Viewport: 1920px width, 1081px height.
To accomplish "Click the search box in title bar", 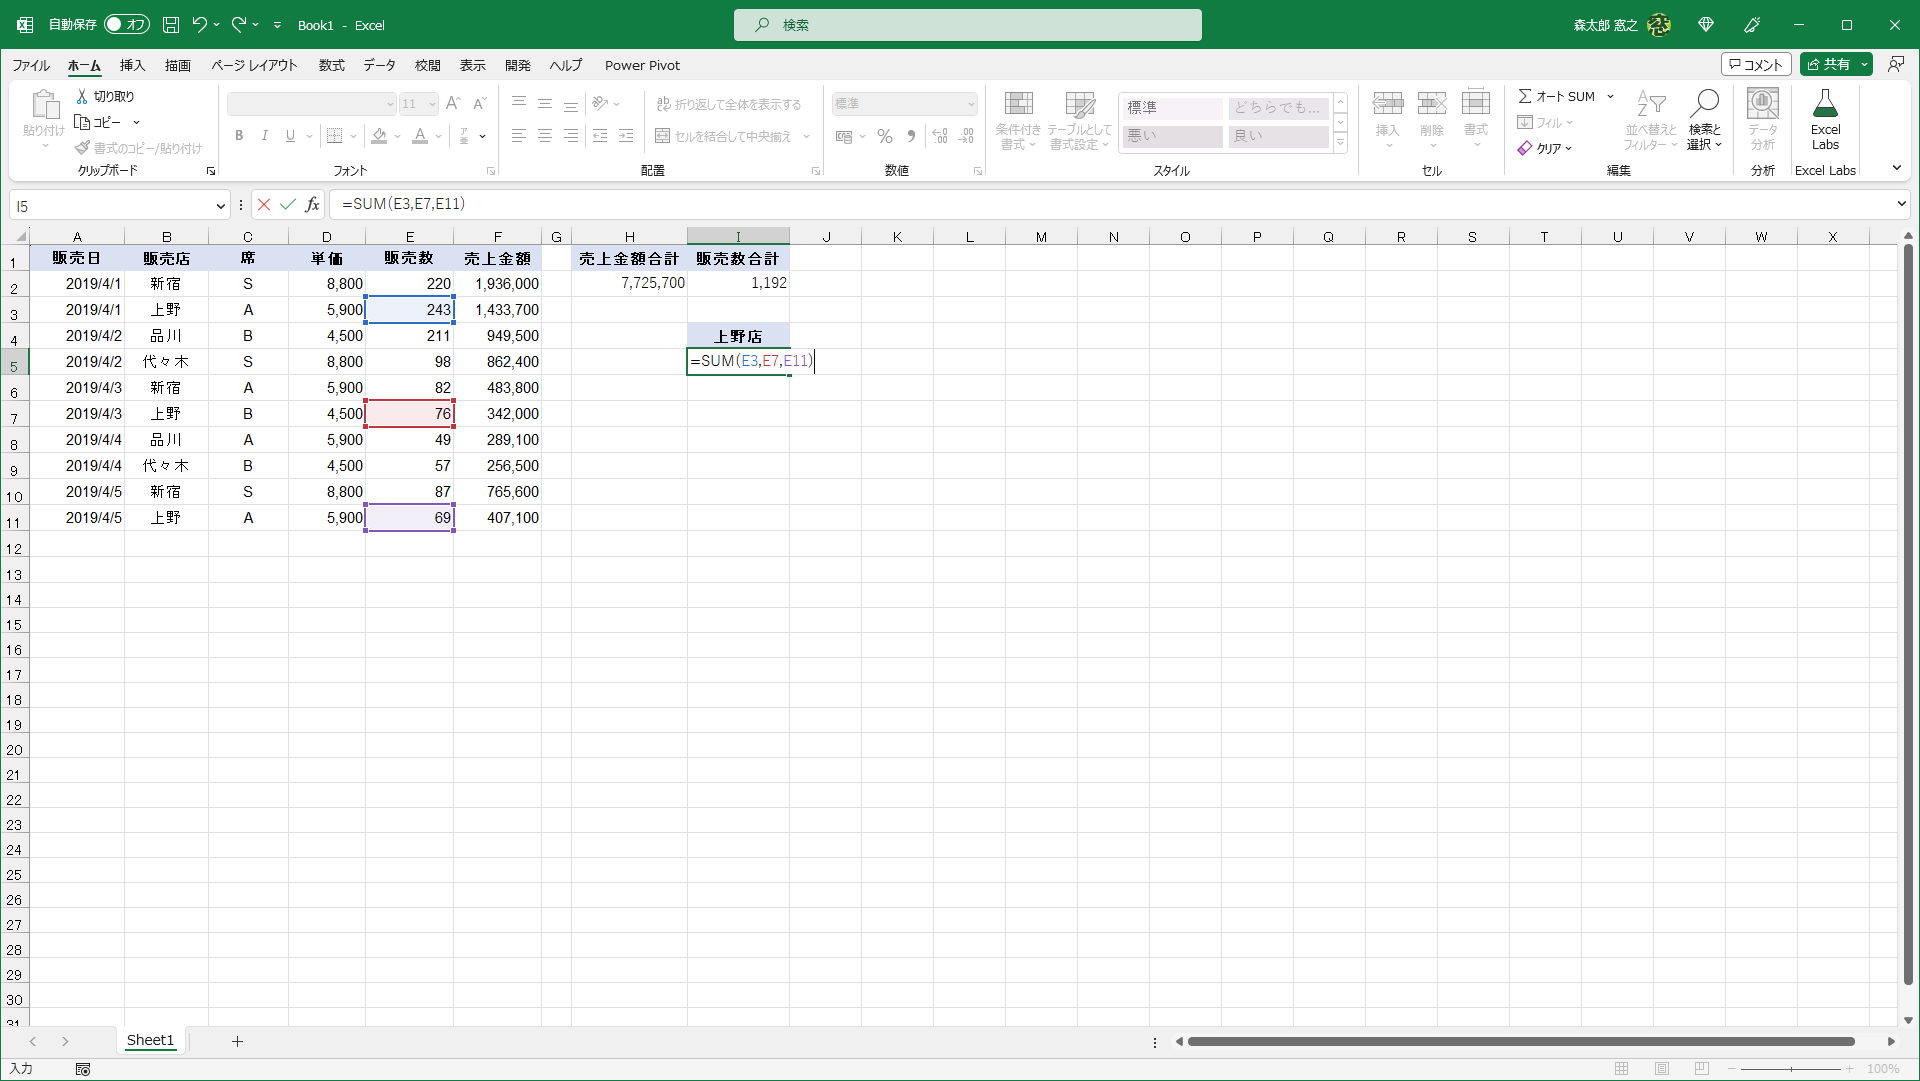I will coord(967,25).
